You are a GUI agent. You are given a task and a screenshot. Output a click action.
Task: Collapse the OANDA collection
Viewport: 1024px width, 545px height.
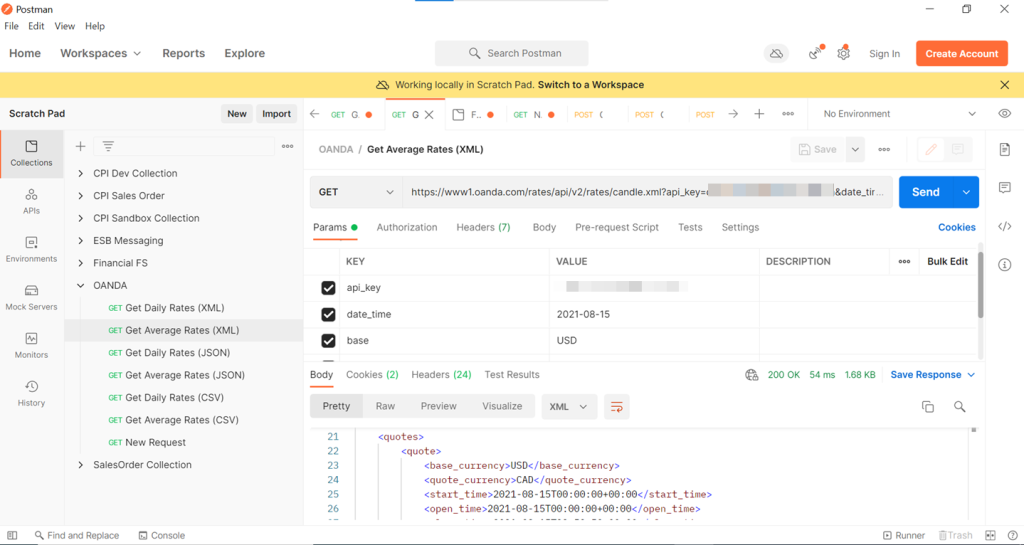(x=80, y=285)
